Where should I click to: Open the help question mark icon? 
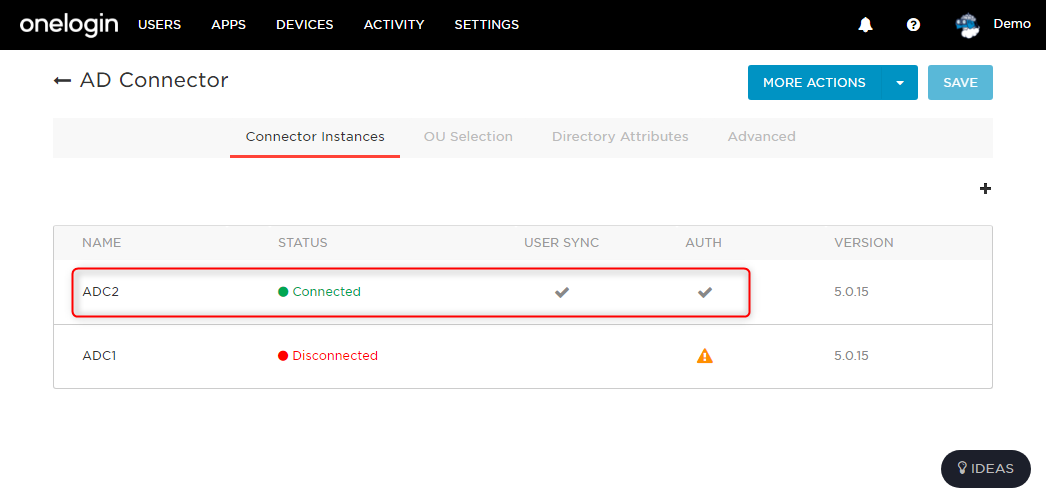(914, 25)
